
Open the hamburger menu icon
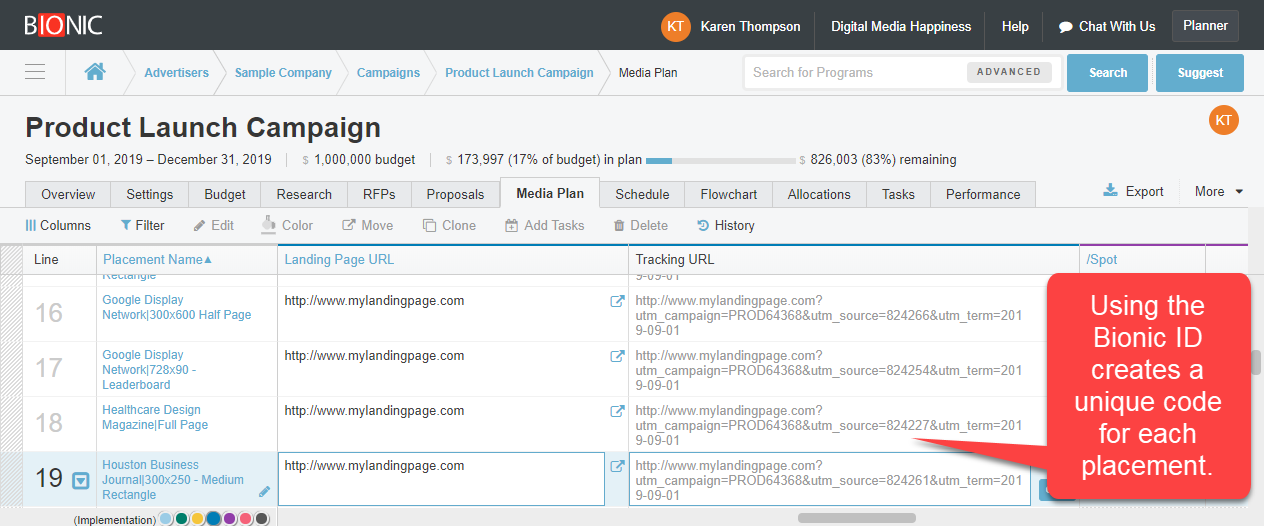click(35, 72)
